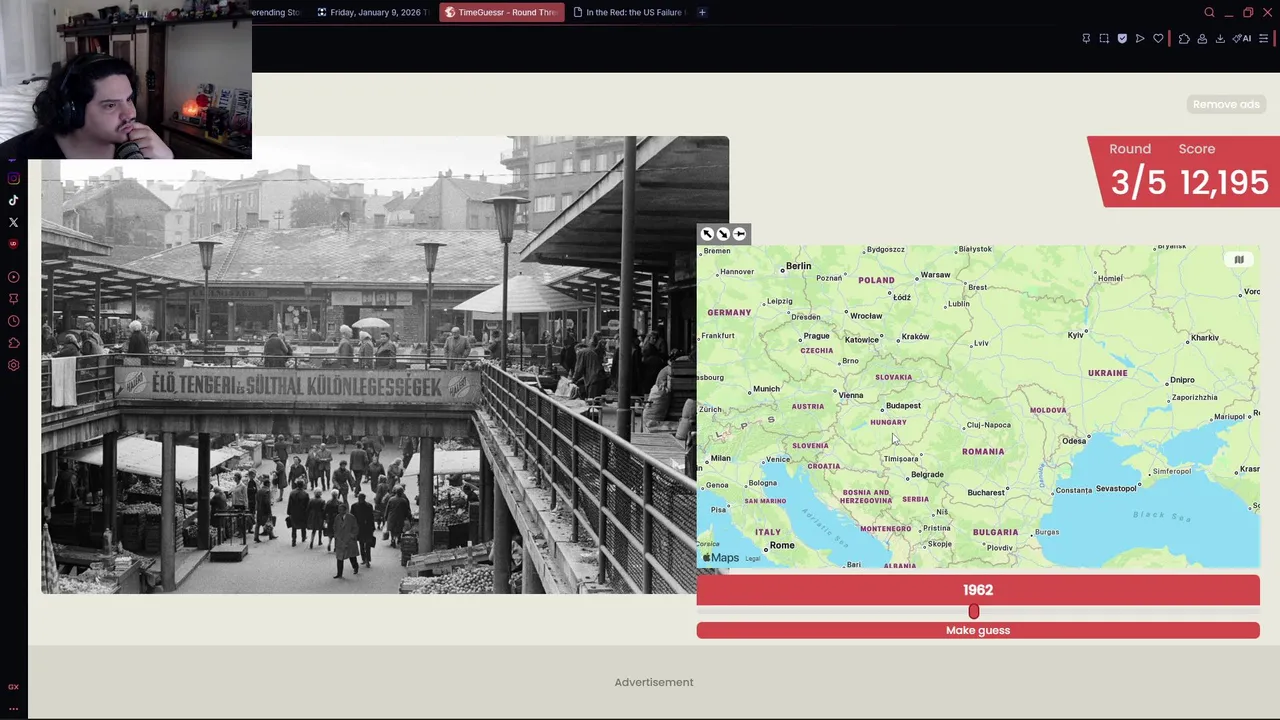Screen dimensions: 1280x720
Task: Click the send/flow arrow icon
Action: (x=1140, y=38)
